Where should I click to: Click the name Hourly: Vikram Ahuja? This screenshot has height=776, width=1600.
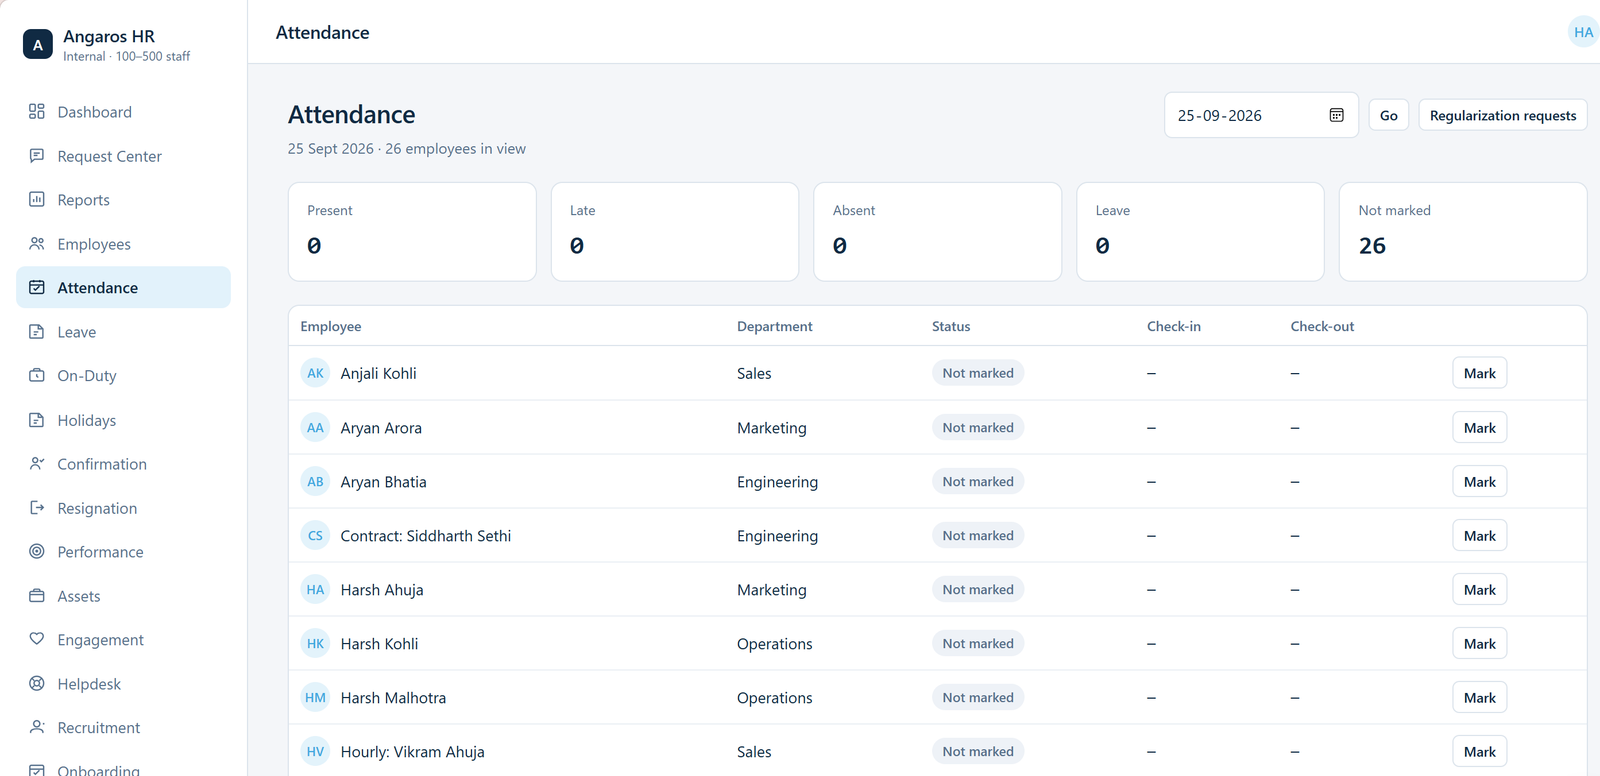click(x=412, y=752)
